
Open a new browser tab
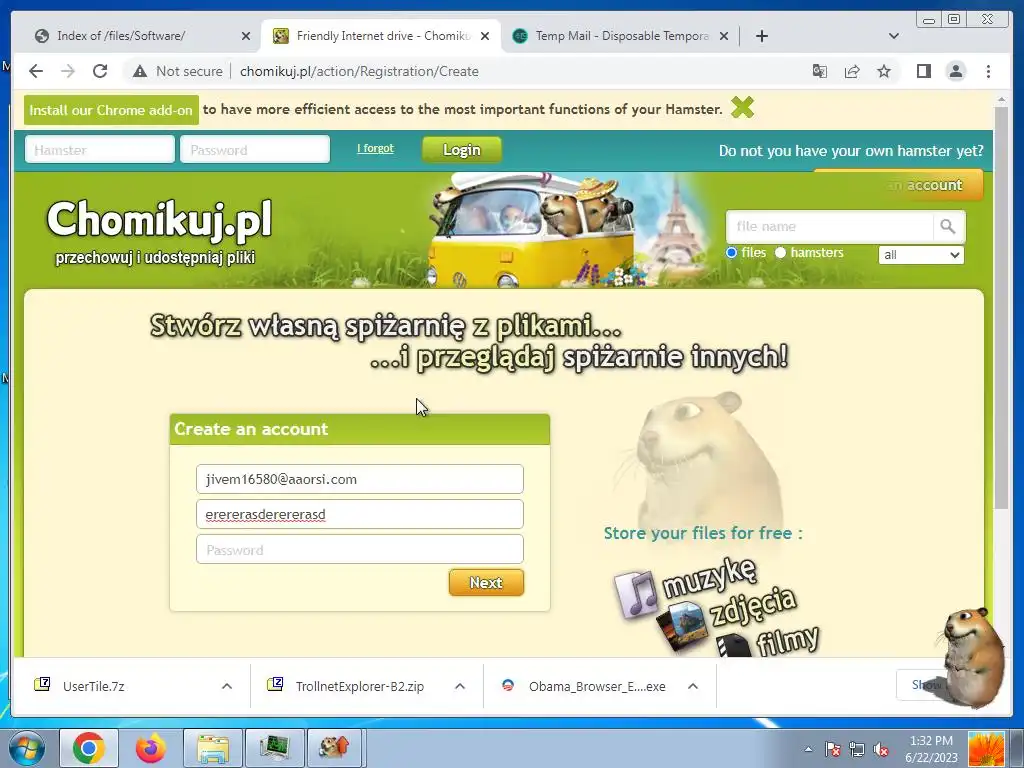pyautogui.click(x=761, y=36)
